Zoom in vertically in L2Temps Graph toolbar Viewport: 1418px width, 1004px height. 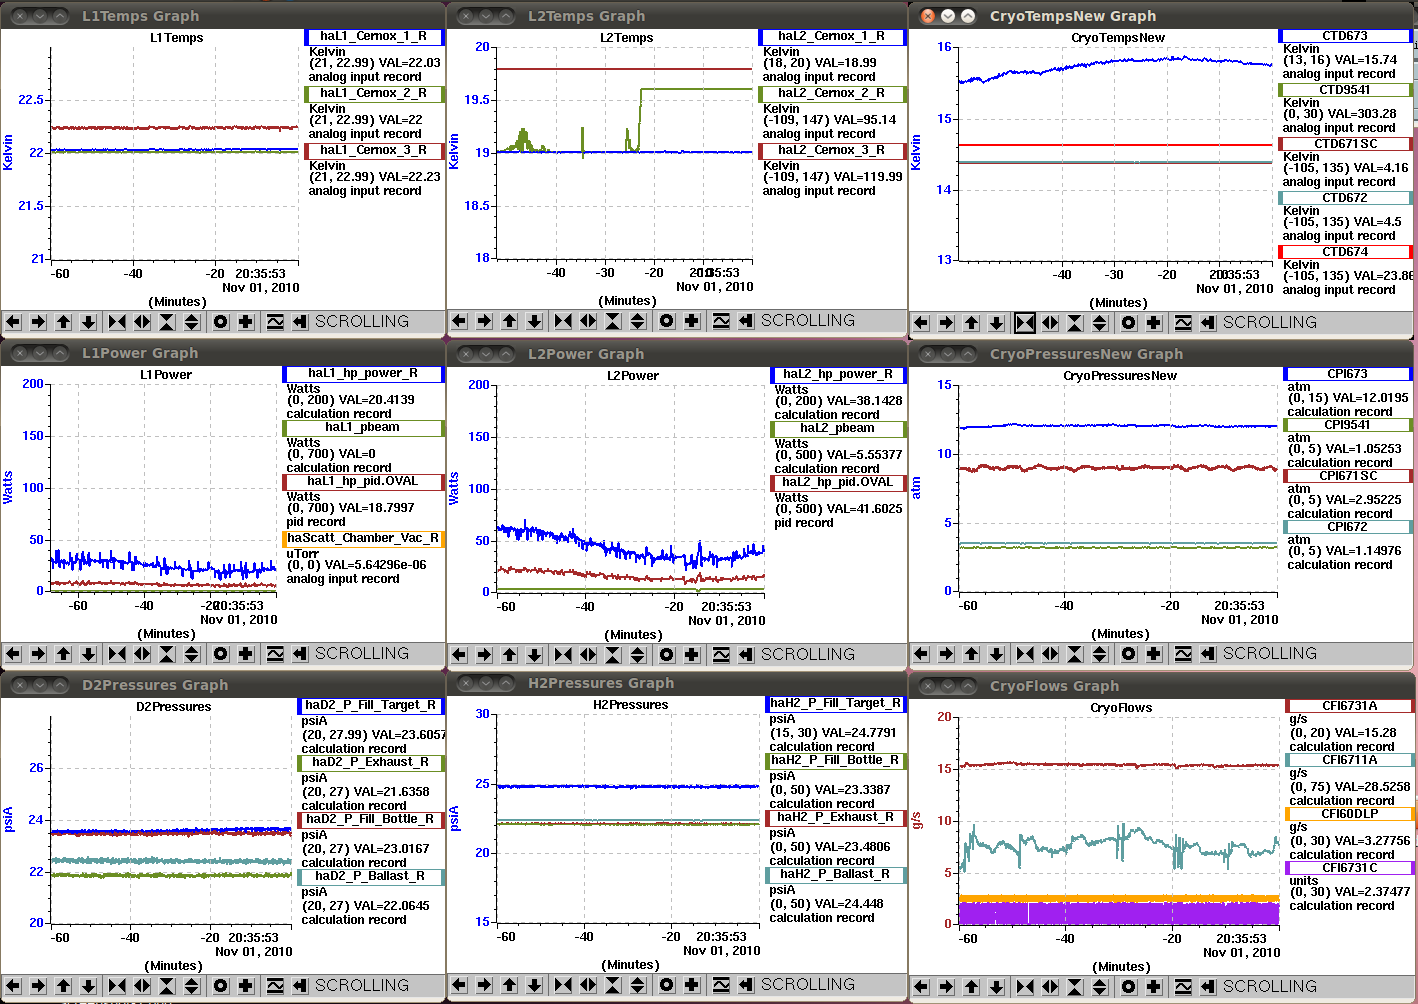[613, 321]
